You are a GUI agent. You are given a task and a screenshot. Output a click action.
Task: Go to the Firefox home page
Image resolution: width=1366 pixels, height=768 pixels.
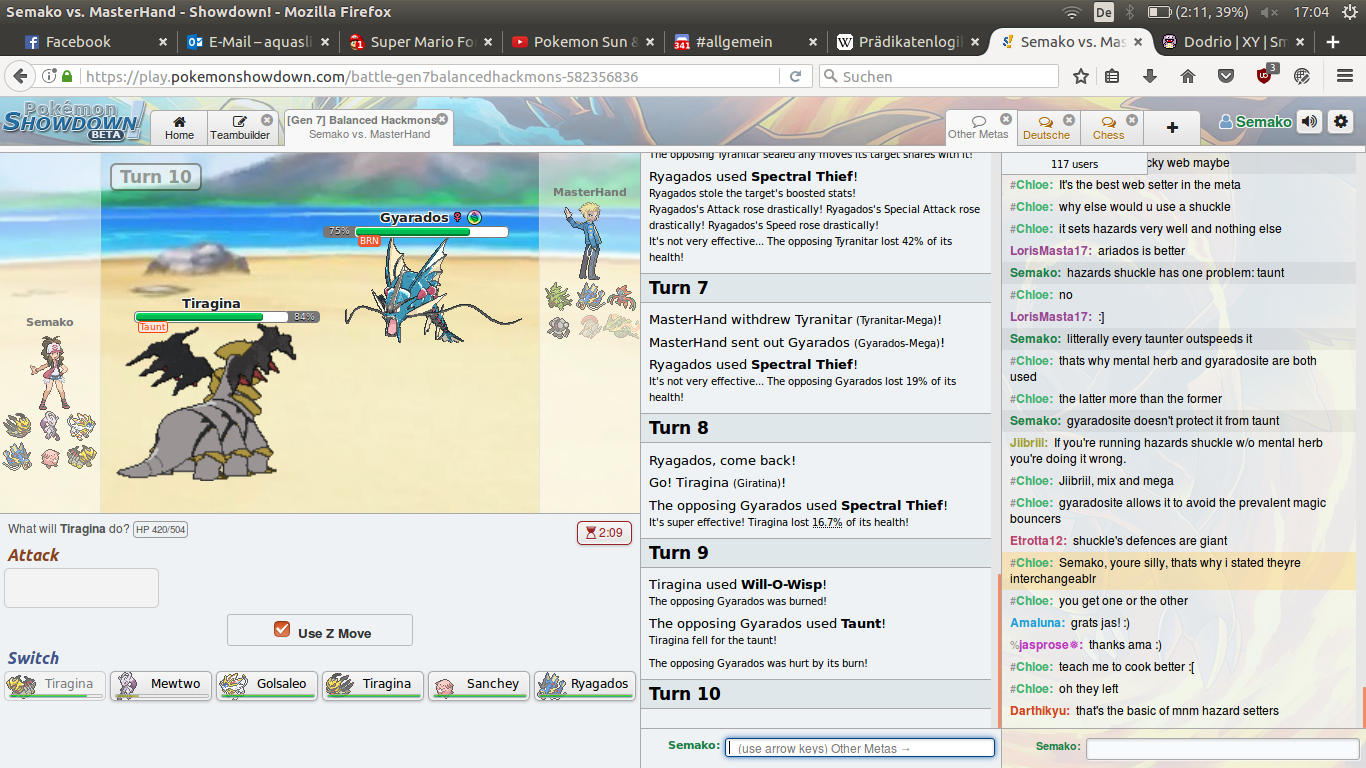click(1188, 77)
